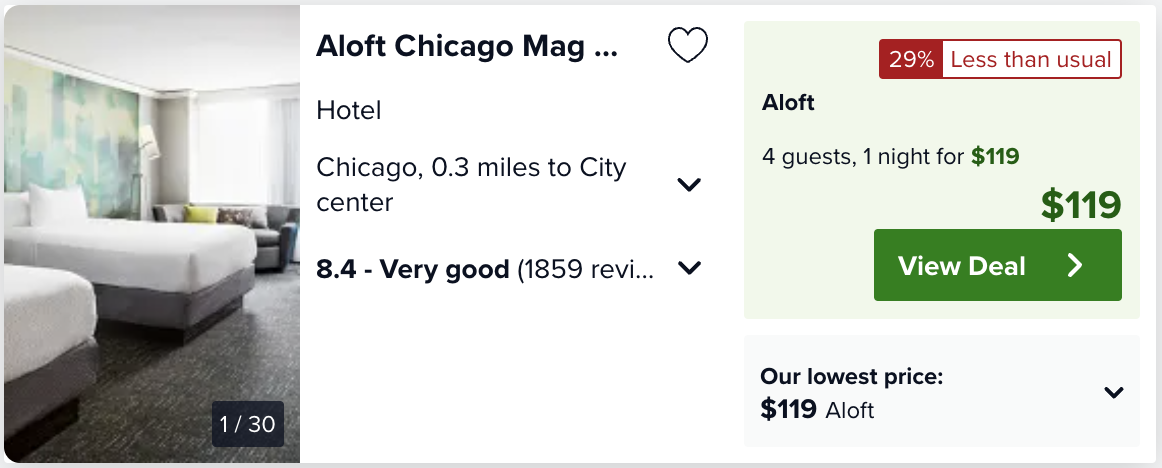Click the Less than usual label

tap(1031, 59)
